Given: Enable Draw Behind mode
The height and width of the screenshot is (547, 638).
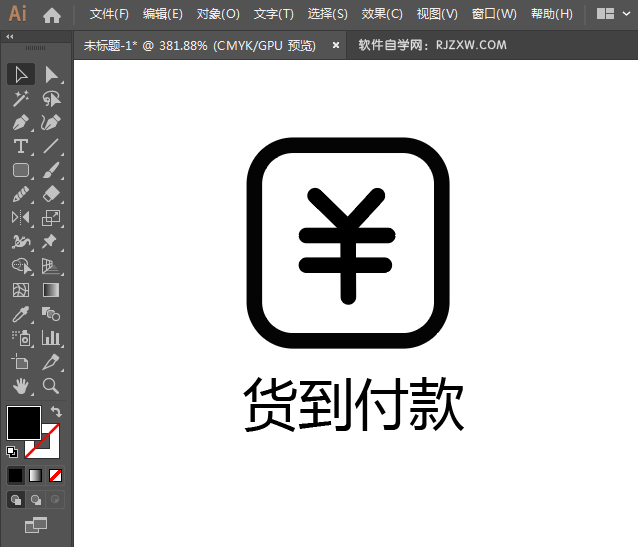Looking at the screenshot, I should pyautogui.click(x=36, y=499).
